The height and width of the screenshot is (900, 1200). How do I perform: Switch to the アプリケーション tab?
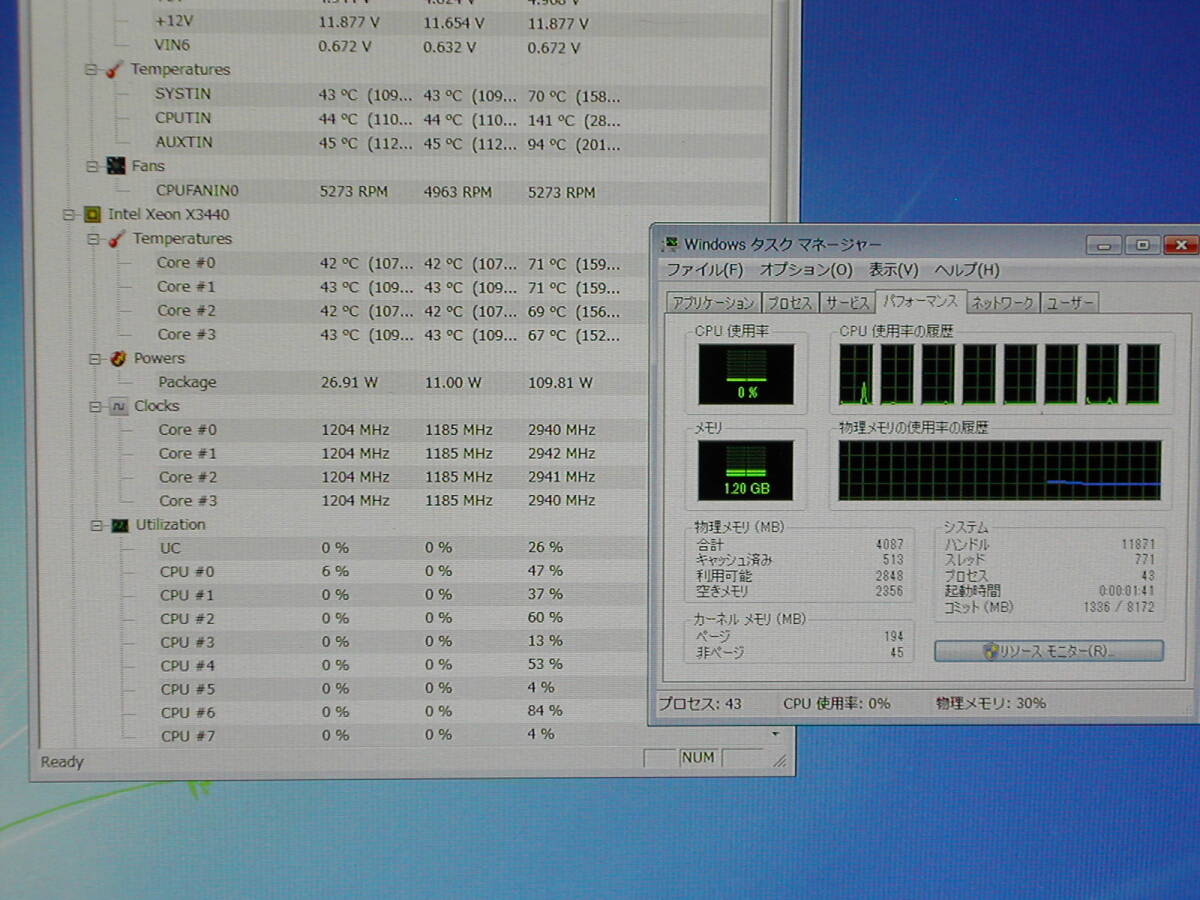713,303
